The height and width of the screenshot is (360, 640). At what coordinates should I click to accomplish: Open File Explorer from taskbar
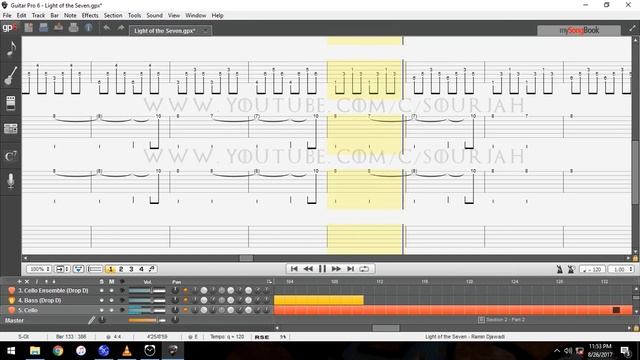coord(35,351)
